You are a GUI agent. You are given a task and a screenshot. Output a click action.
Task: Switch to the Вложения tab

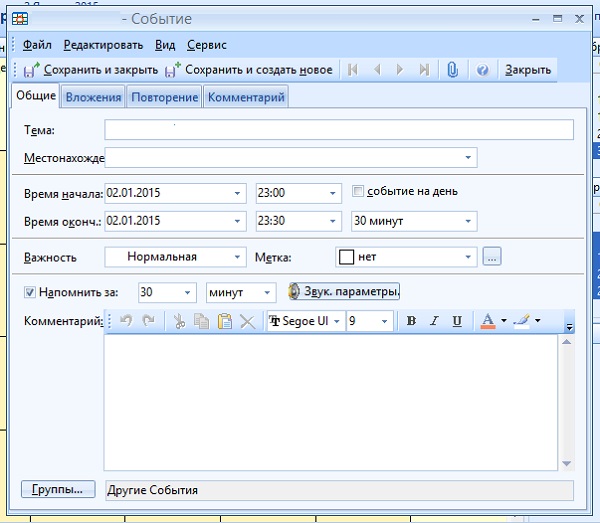tap(93, 97)
